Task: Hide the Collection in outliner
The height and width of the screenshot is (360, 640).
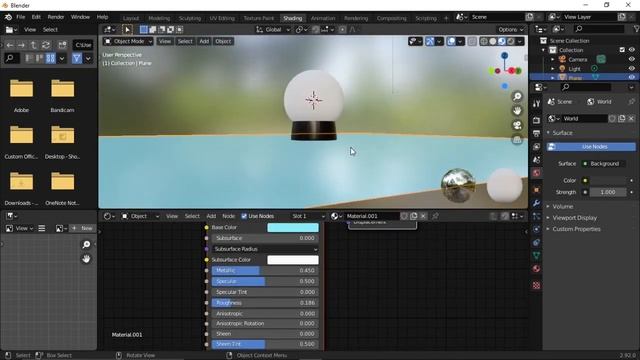Action: (x=631, y=50)
